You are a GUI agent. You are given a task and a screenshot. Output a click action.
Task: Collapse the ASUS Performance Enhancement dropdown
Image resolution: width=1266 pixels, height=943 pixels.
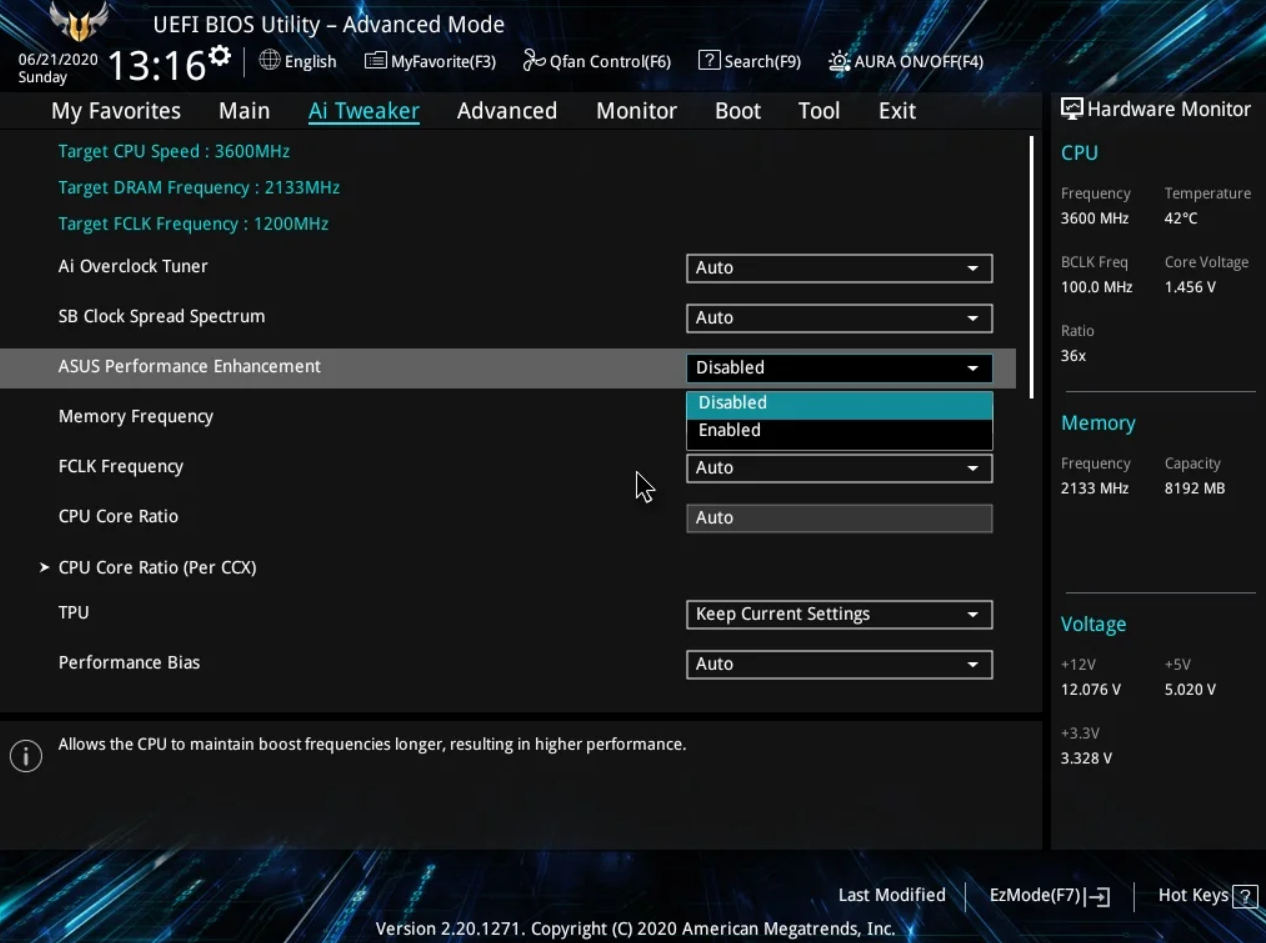click(839, 368)
